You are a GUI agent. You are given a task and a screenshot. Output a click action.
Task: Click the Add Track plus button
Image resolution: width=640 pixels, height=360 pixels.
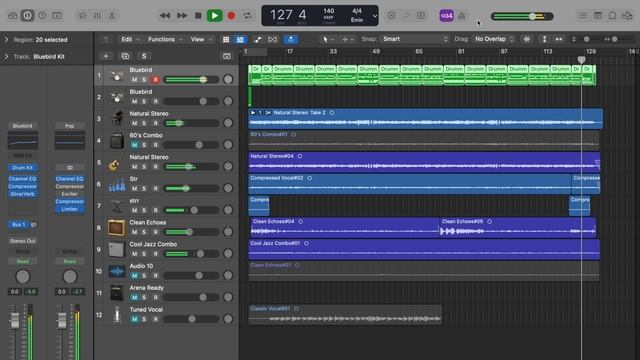(106, 56)
